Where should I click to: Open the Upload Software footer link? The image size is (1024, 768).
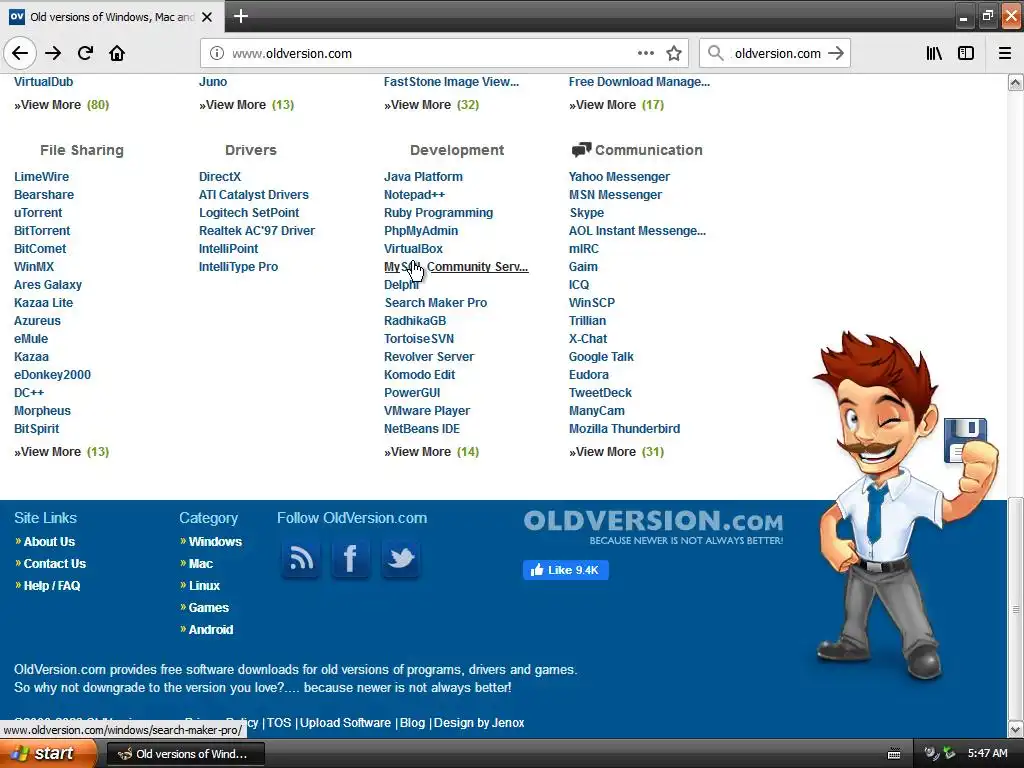pyautogui.click(x=345, y=723)
